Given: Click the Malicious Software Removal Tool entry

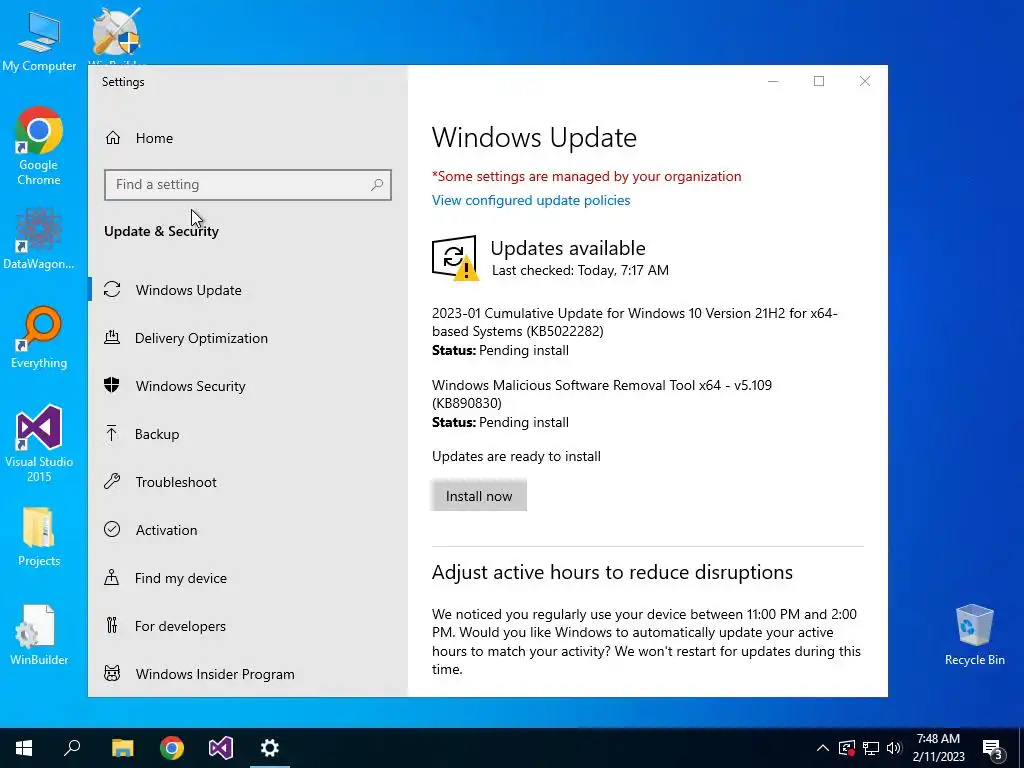Looking at the screenshot, I should coord(601,394).
